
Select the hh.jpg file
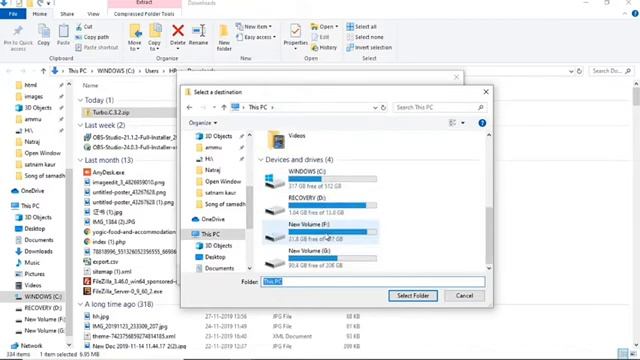coord(96,317)
